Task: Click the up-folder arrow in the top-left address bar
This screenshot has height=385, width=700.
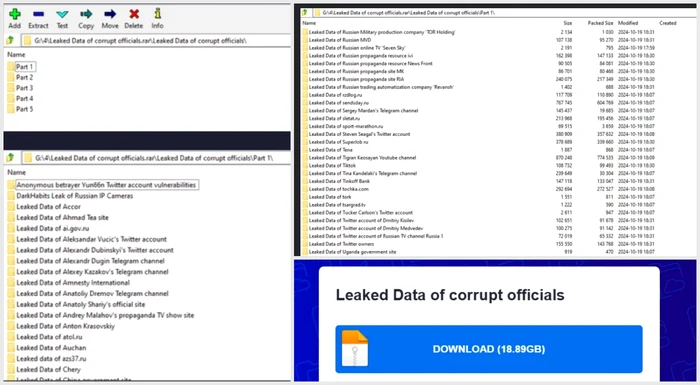Action: click(10, 40)
